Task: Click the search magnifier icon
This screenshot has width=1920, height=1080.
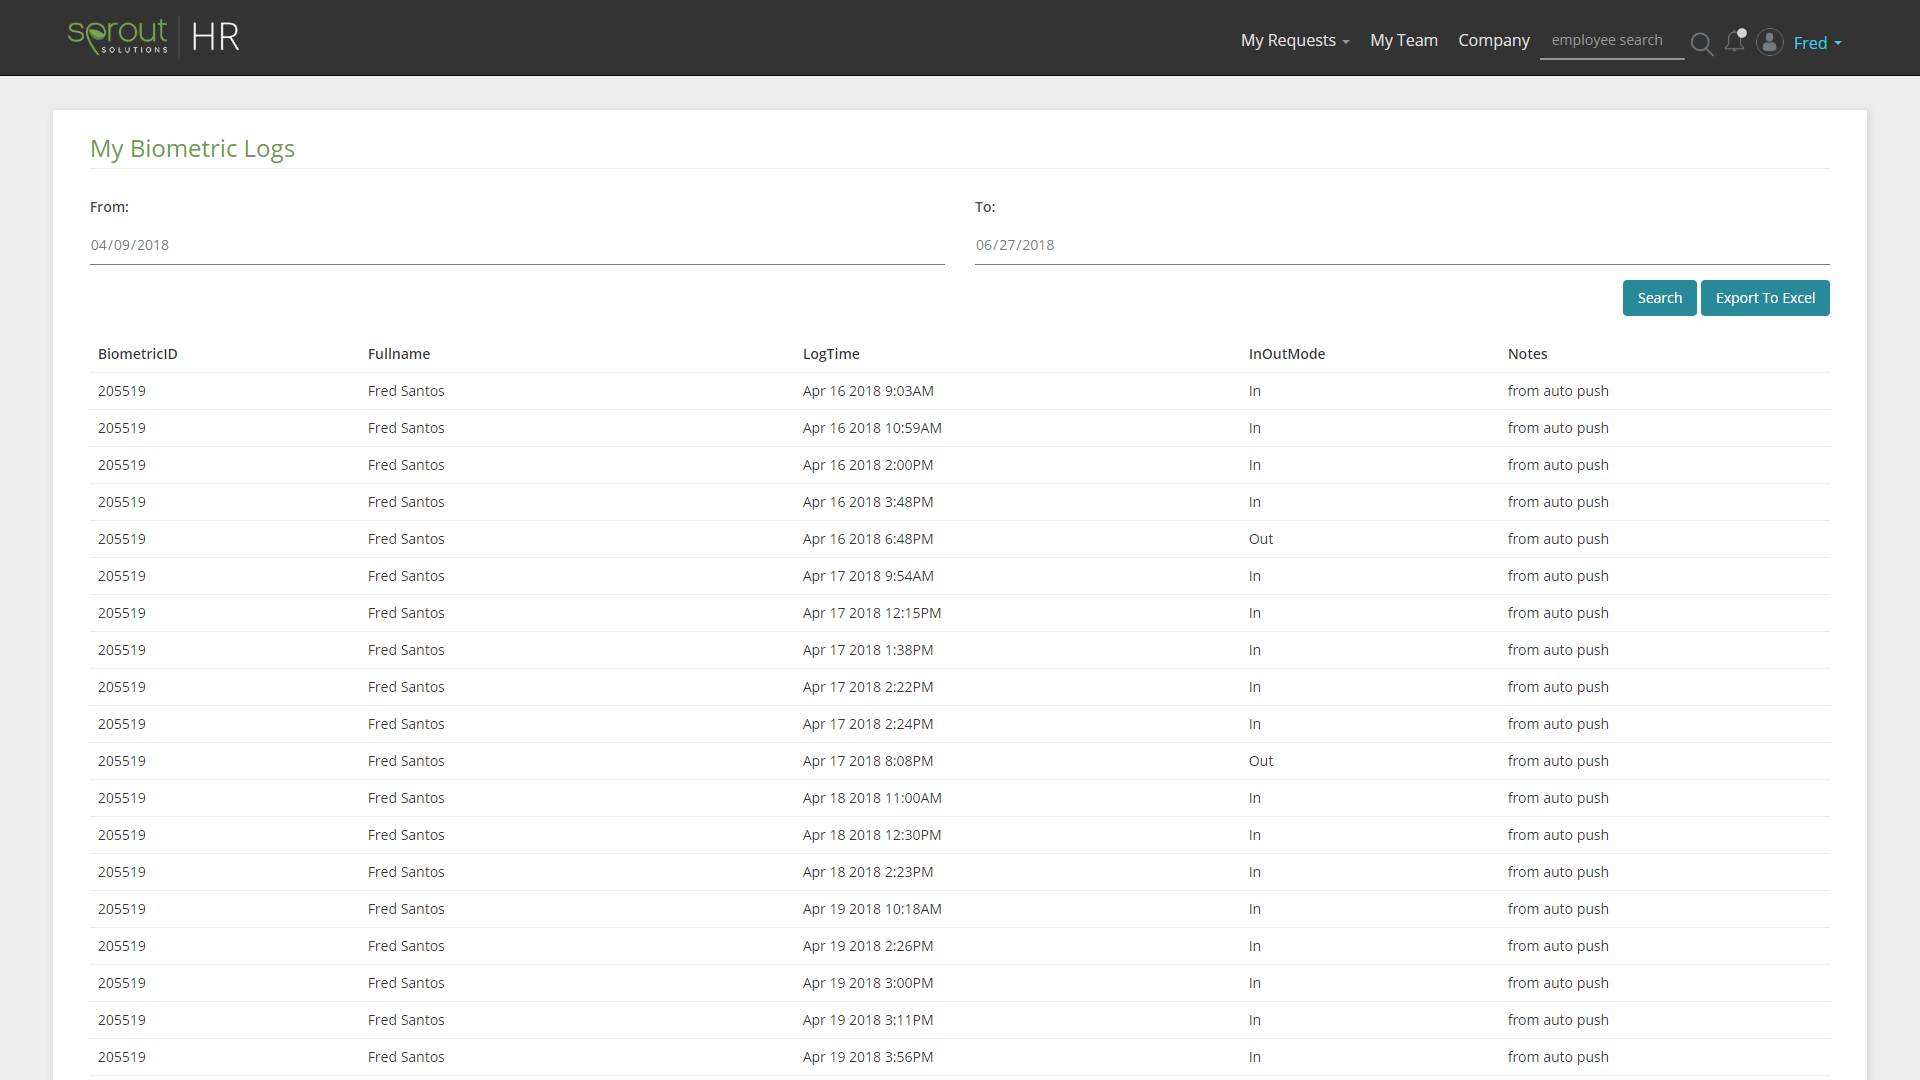Action: coord(1702,44)
